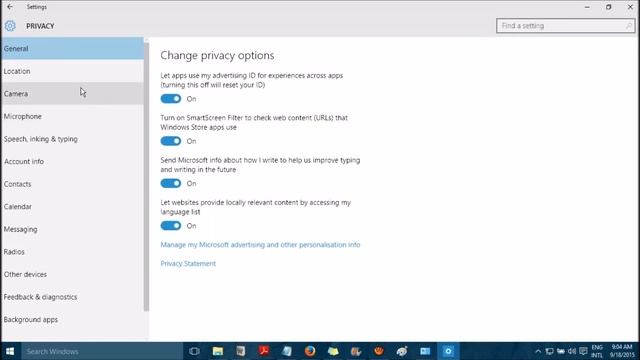Image resolution: width=640 pixels, height=360 pixels.
Task: Open the Location privacy section
Action: (72, 71)
